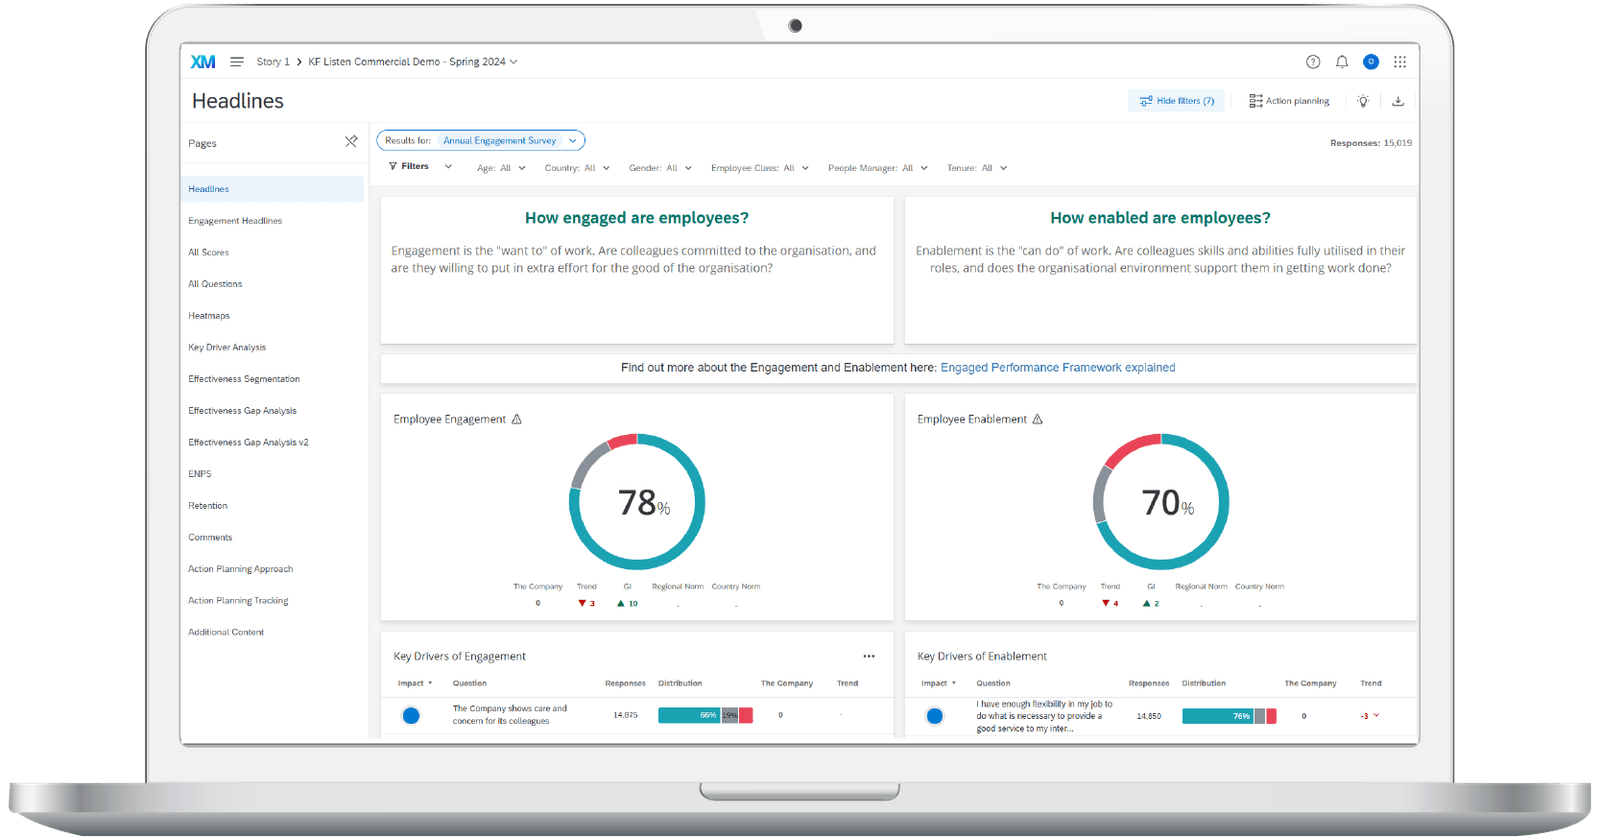Open the Tenure filter dropdown
This screenshot has height=840, width=1600.
point(977,168)
